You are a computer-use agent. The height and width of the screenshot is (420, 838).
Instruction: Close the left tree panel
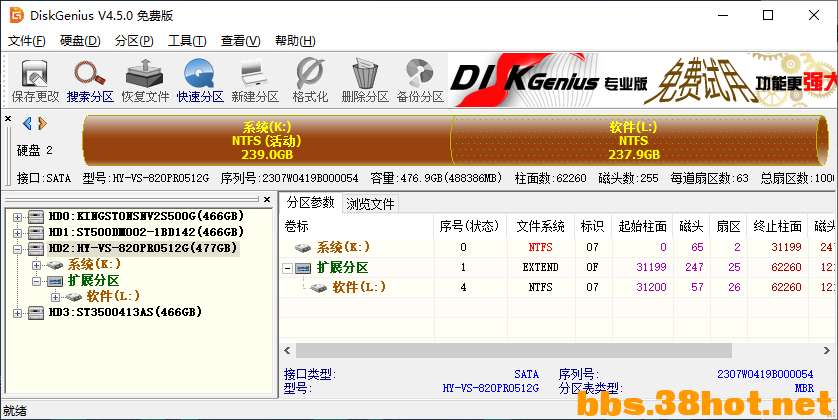pos(267,199)
